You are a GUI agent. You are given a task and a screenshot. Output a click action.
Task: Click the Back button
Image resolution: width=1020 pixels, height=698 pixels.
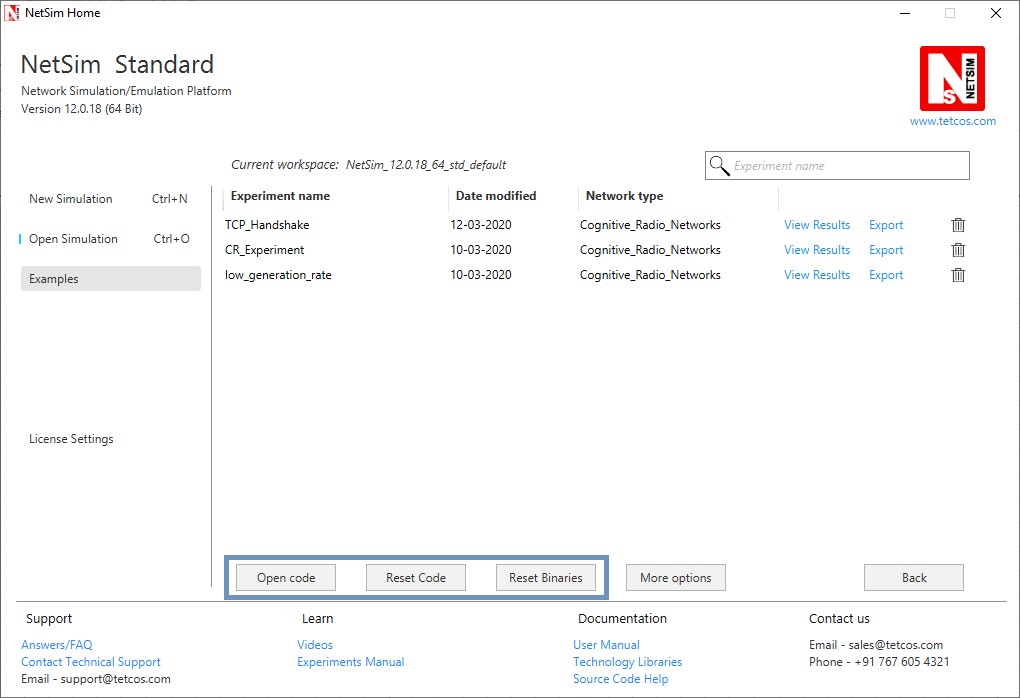[913, 577]
